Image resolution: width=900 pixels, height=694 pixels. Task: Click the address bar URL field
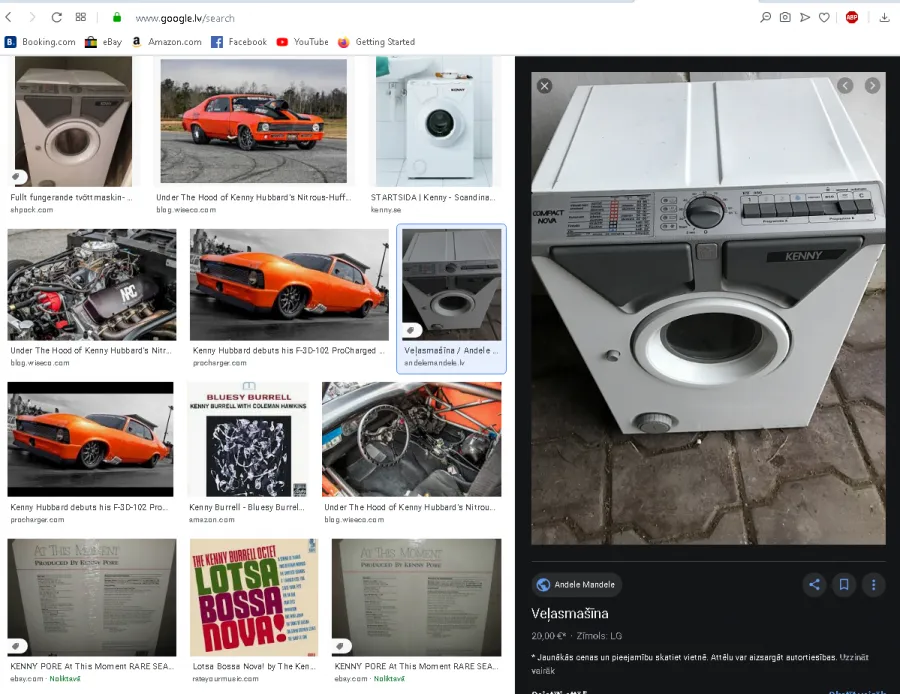pos(185,18)
